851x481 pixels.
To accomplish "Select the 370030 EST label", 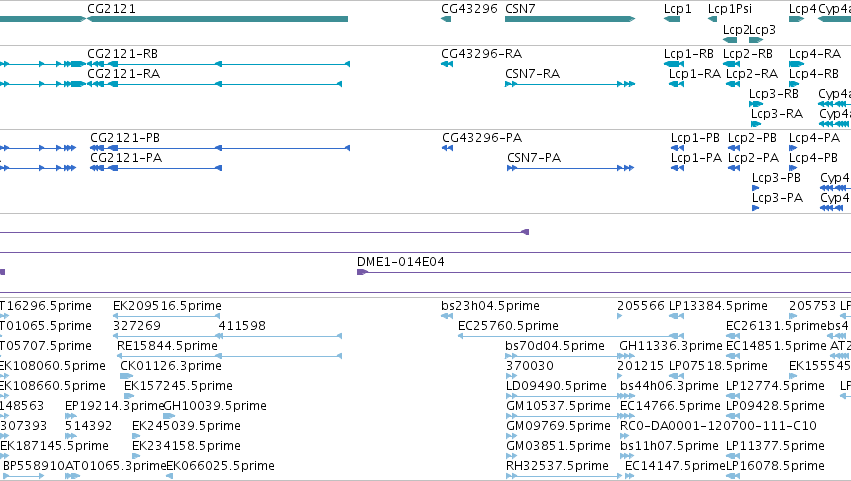I will click(x=530, y=366).
